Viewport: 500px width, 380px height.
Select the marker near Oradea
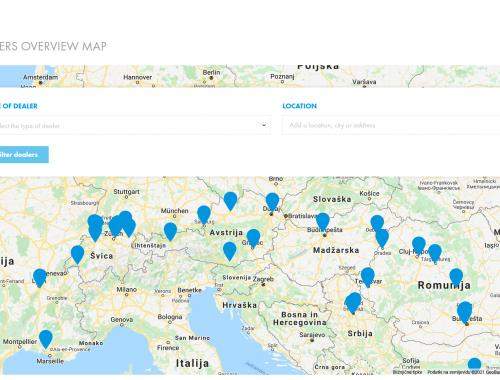tap(382, 238)
